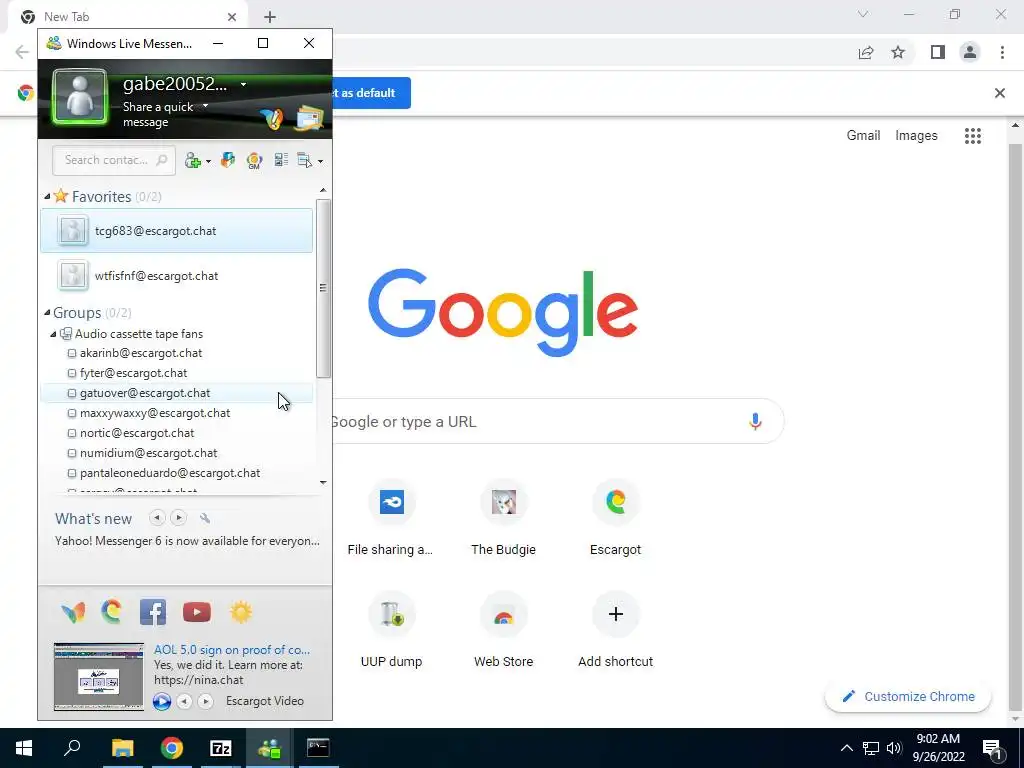Select contact wtfisfnf@escargot.chat
The width and height of the screenshot is (1024, 768).
tap(176, 276)
